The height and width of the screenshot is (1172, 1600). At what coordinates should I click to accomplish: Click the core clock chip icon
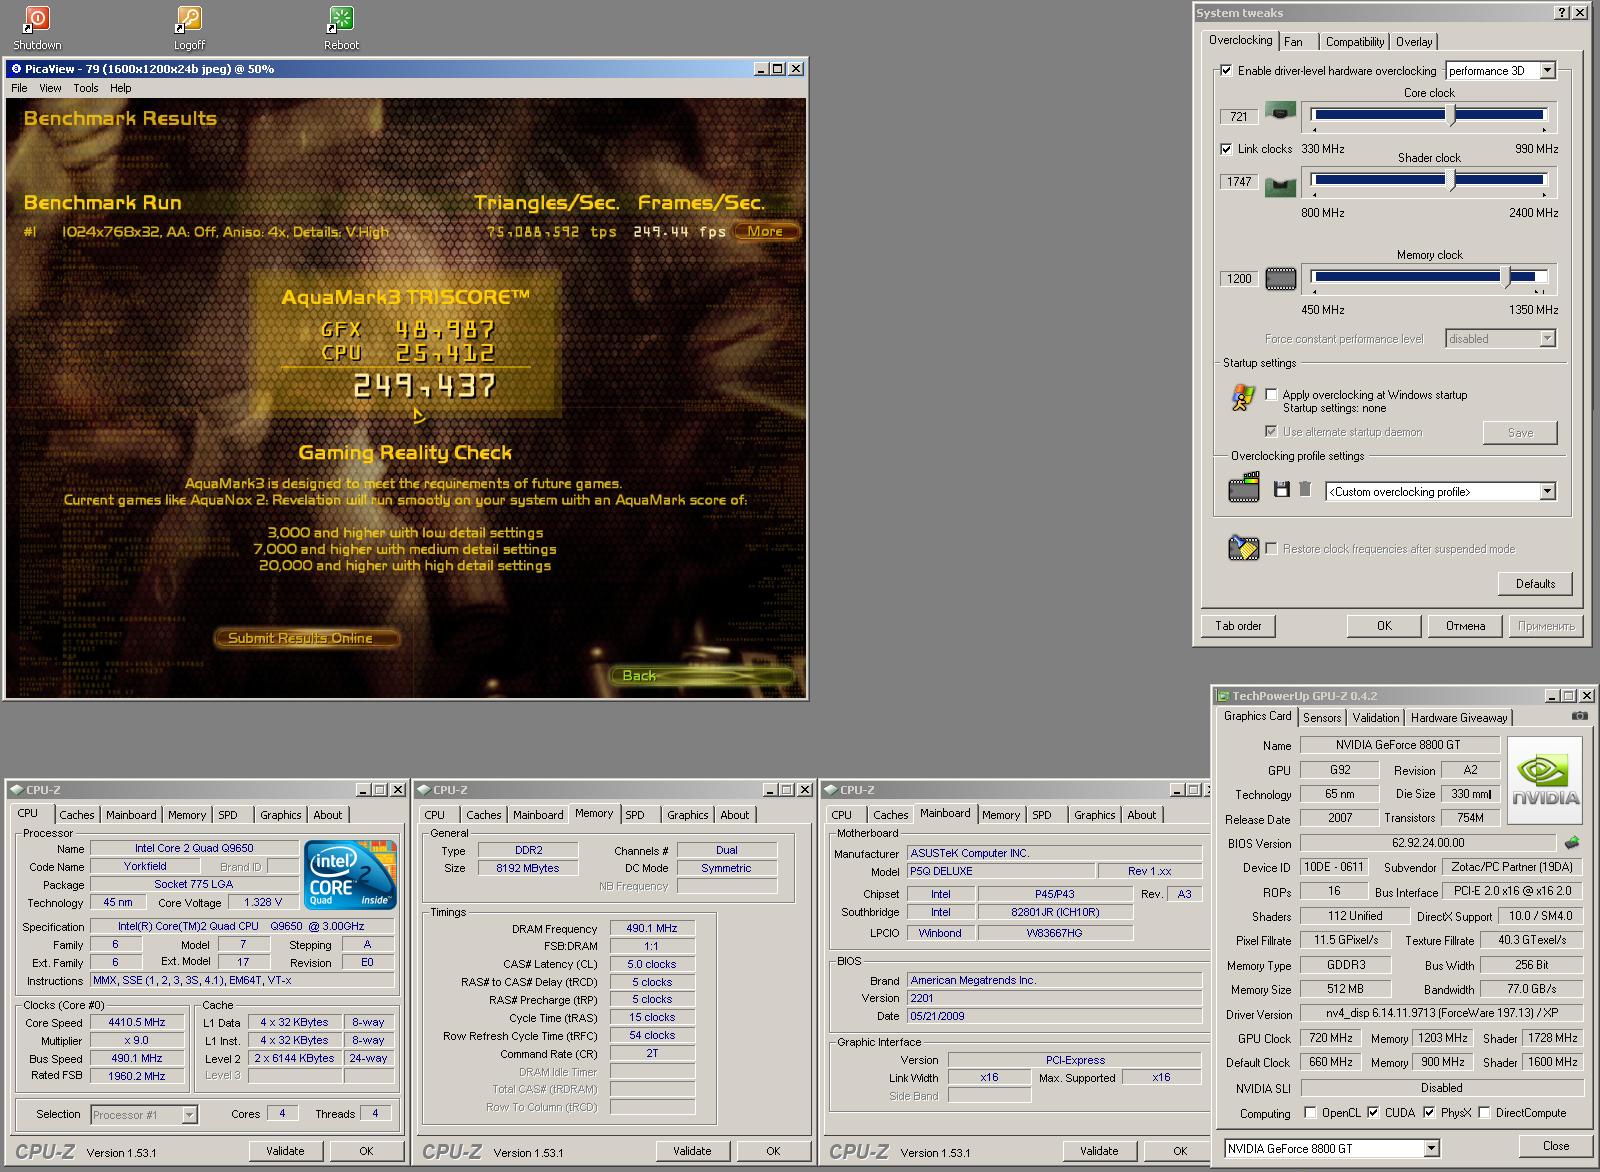point(1280,111)
